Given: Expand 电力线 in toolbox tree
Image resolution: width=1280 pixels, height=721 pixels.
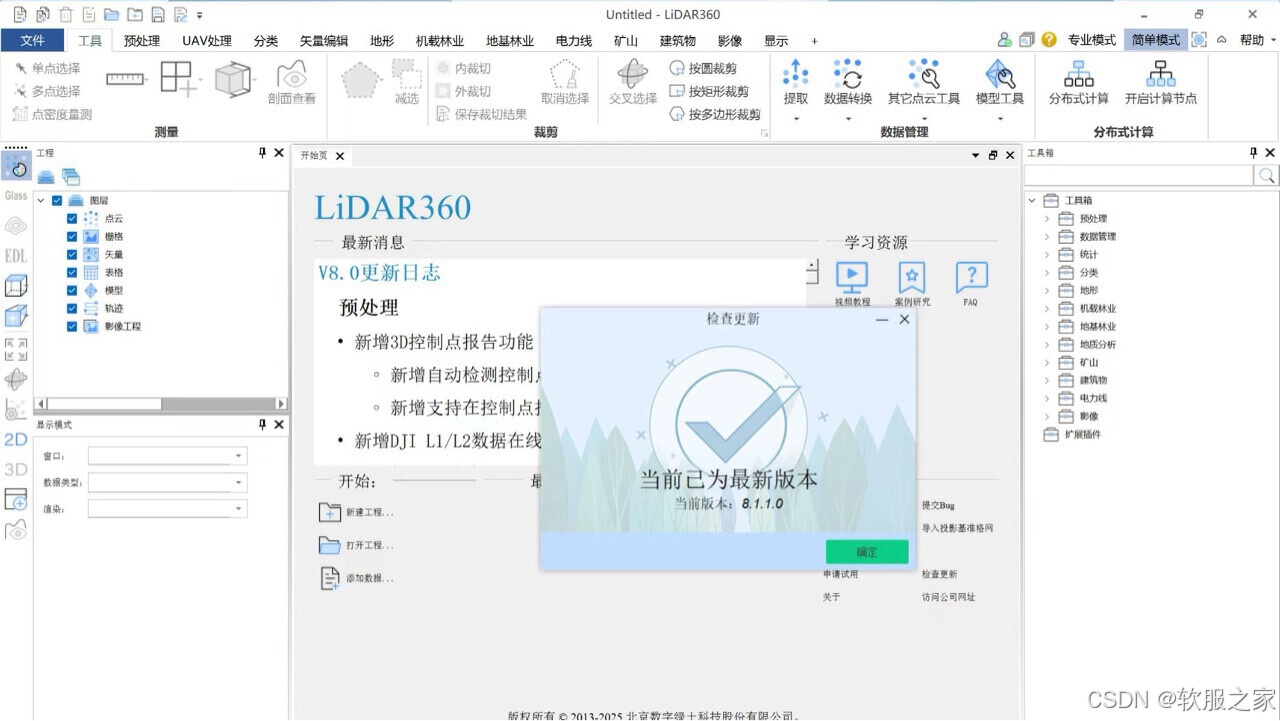Looking at the screenshot, I should [1047, 398].
